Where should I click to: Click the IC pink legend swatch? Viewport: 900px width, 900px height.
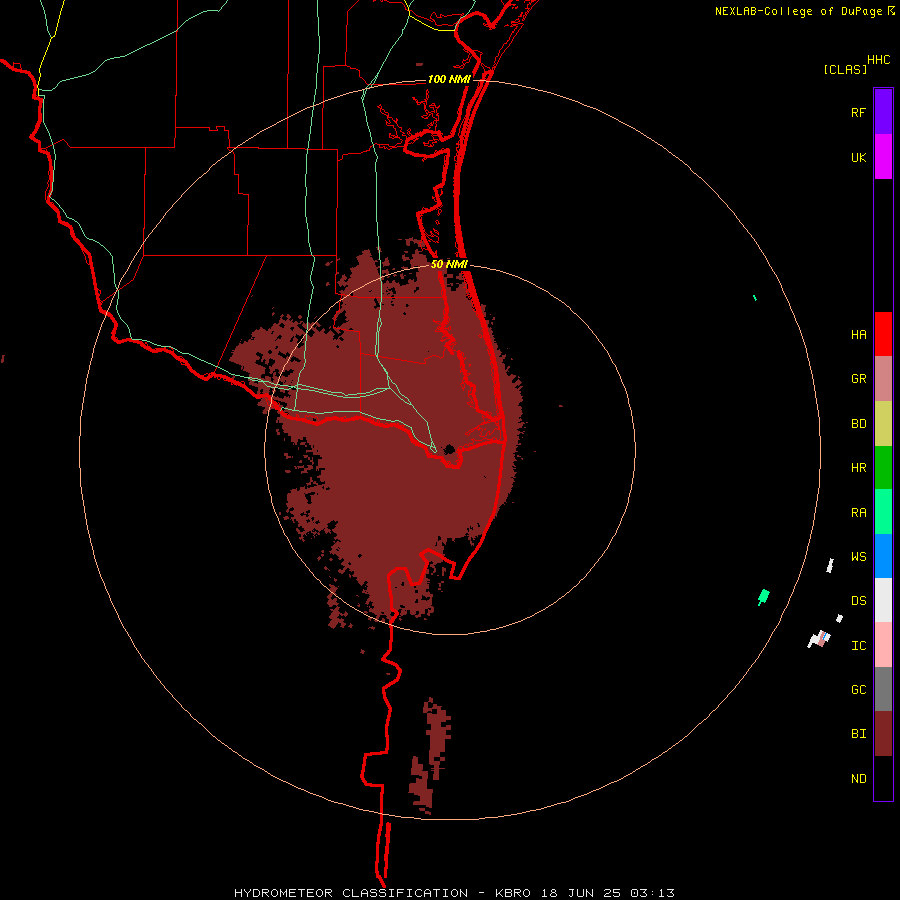[883, 645]
